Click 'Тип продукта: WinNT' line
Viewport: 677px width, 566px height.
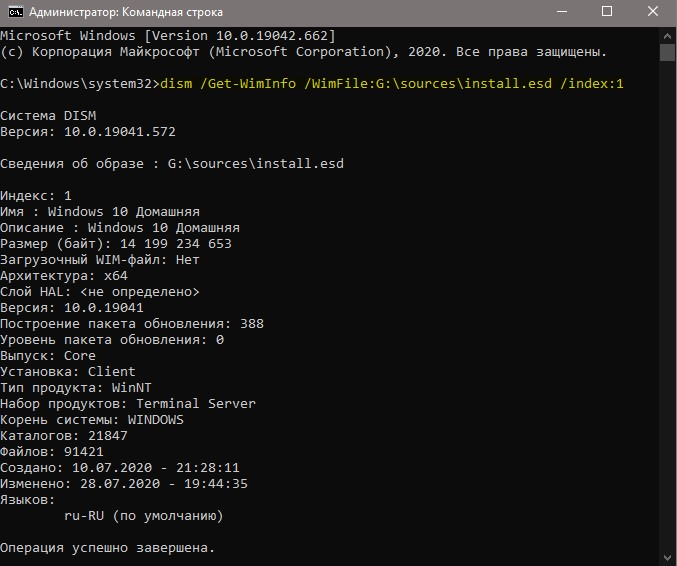(76, 388)
